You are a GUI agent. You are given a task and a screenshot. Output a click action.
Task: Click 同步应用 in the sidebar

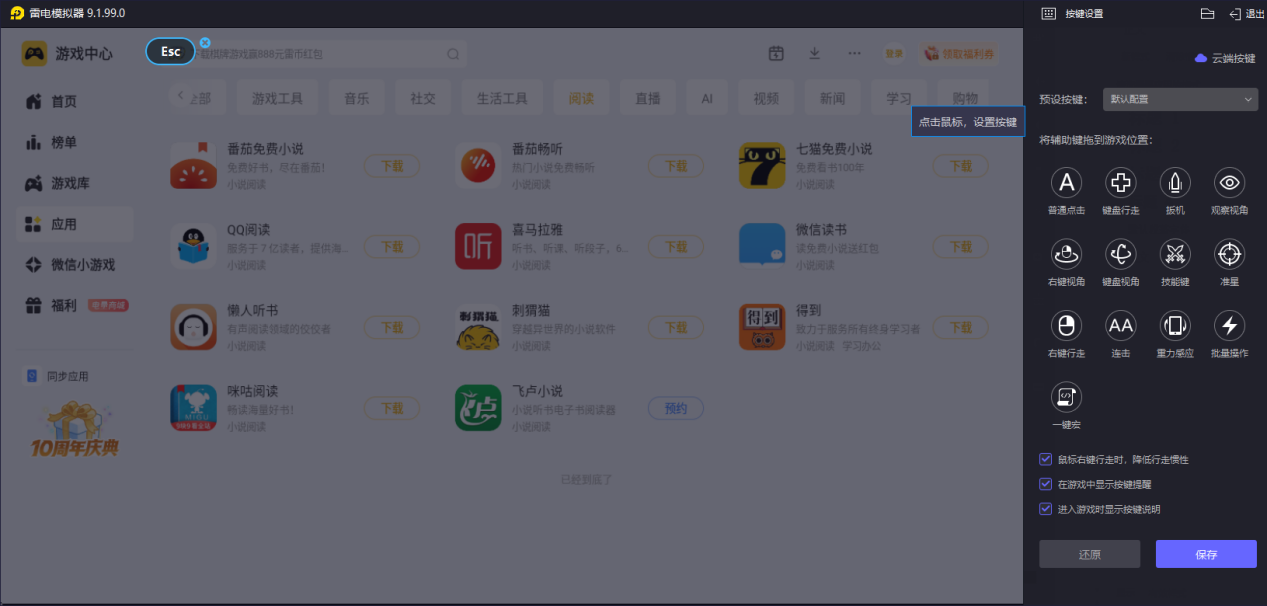pyautogui.click(x=57, y=376)
